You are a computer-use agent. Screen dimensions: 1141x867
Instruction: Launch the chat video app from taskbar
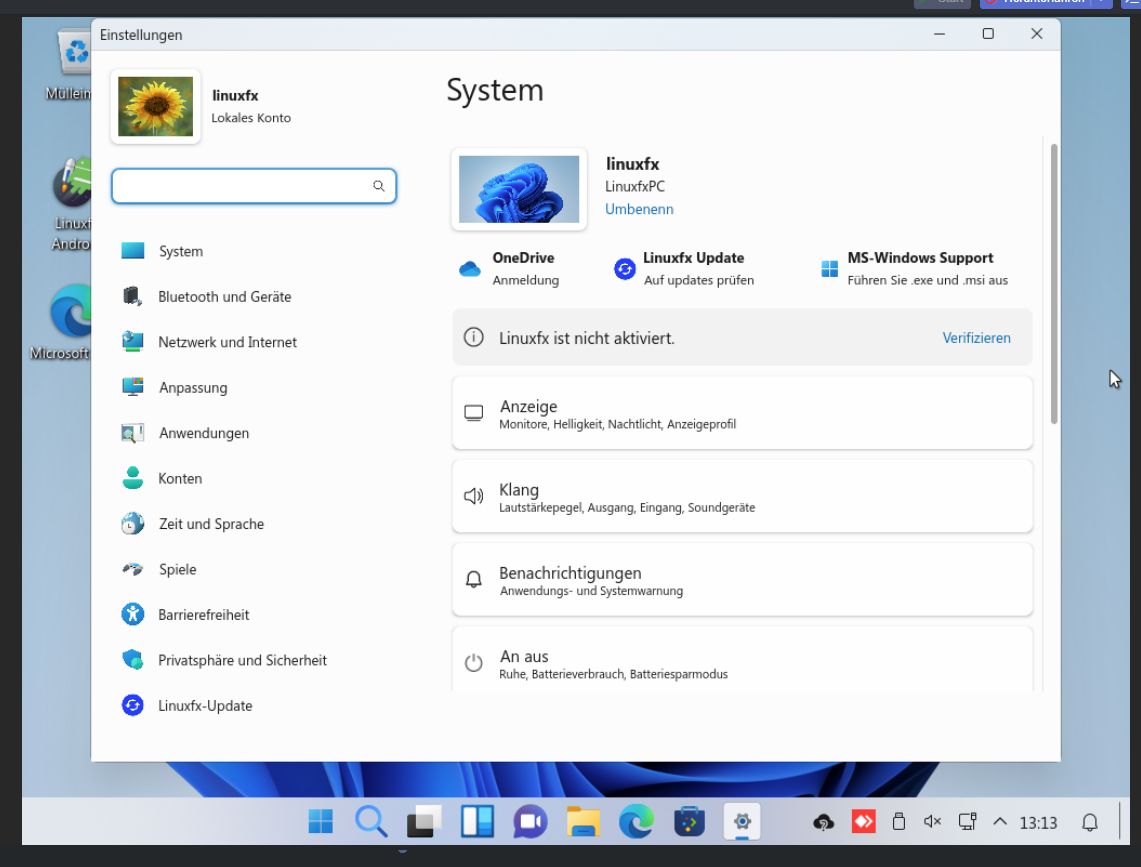[x=530, y=822]
